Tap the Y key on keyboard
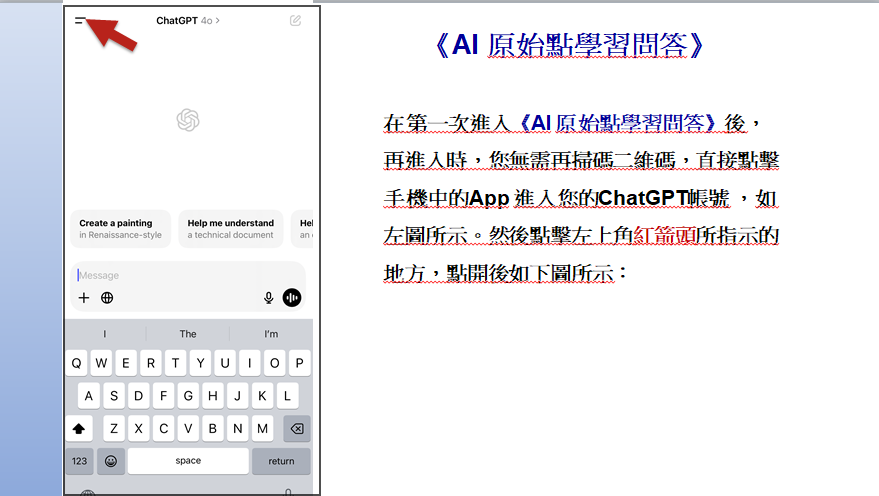 200,363
